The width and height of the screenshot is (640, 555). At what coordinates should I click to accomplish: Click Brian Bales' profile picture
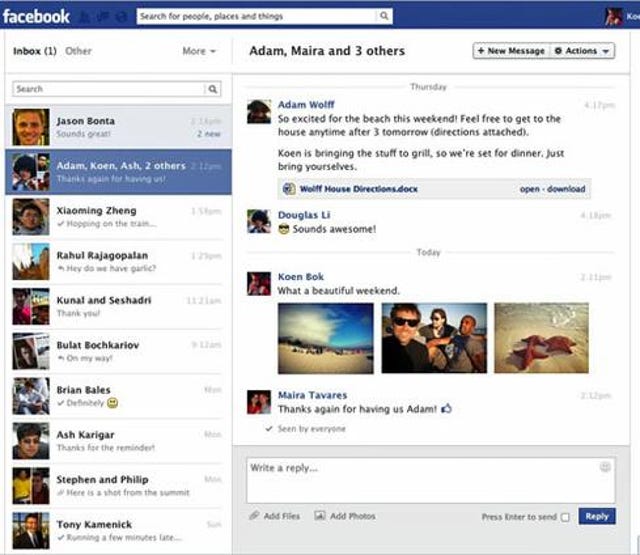(31, 396)
